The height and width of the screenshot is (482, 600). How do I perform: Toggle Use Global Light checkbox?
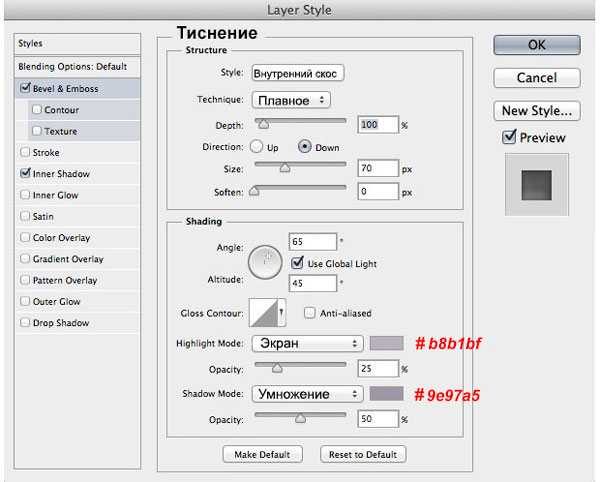pyautogui.click(x=297, y=263)
